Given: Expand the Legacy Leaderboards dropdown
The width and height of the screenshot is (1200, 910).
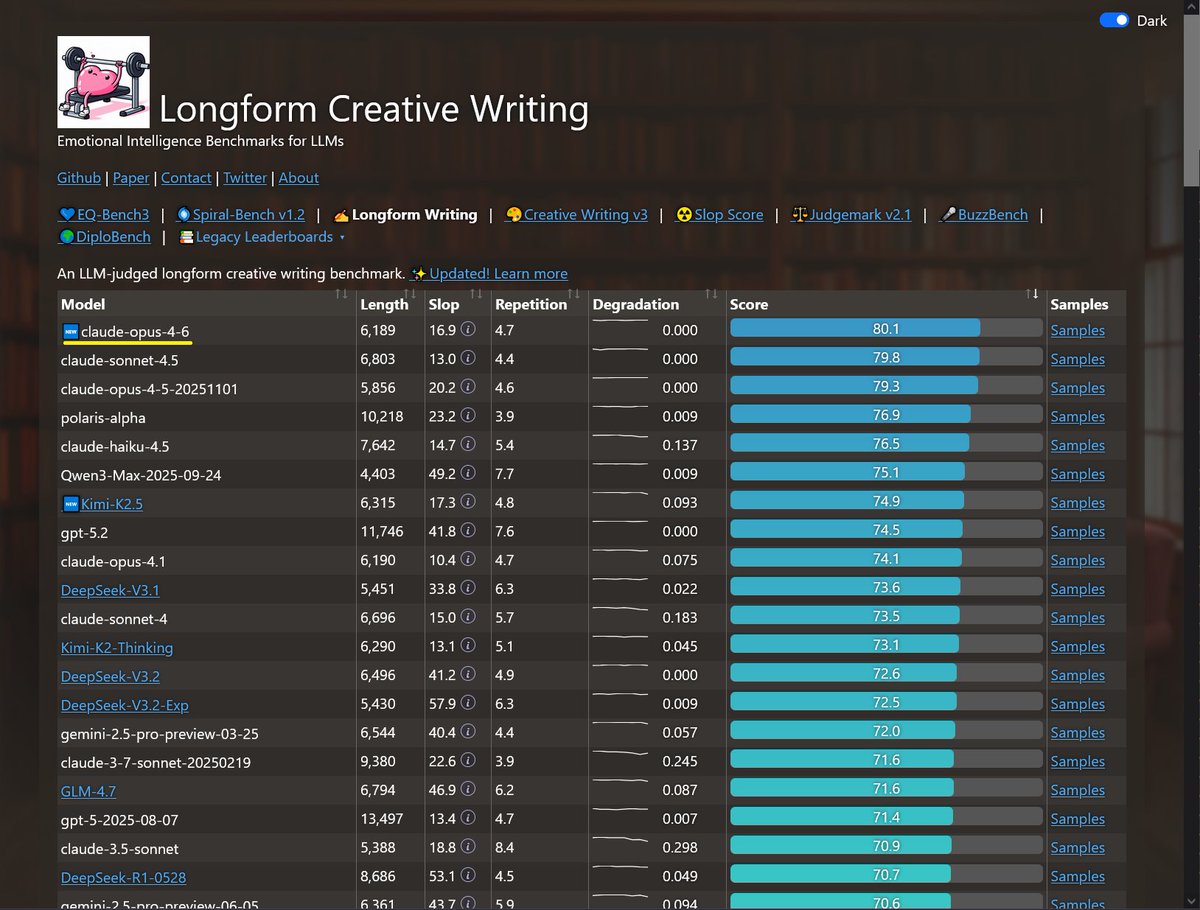Looking at the screenshot, I should (262, 237).
